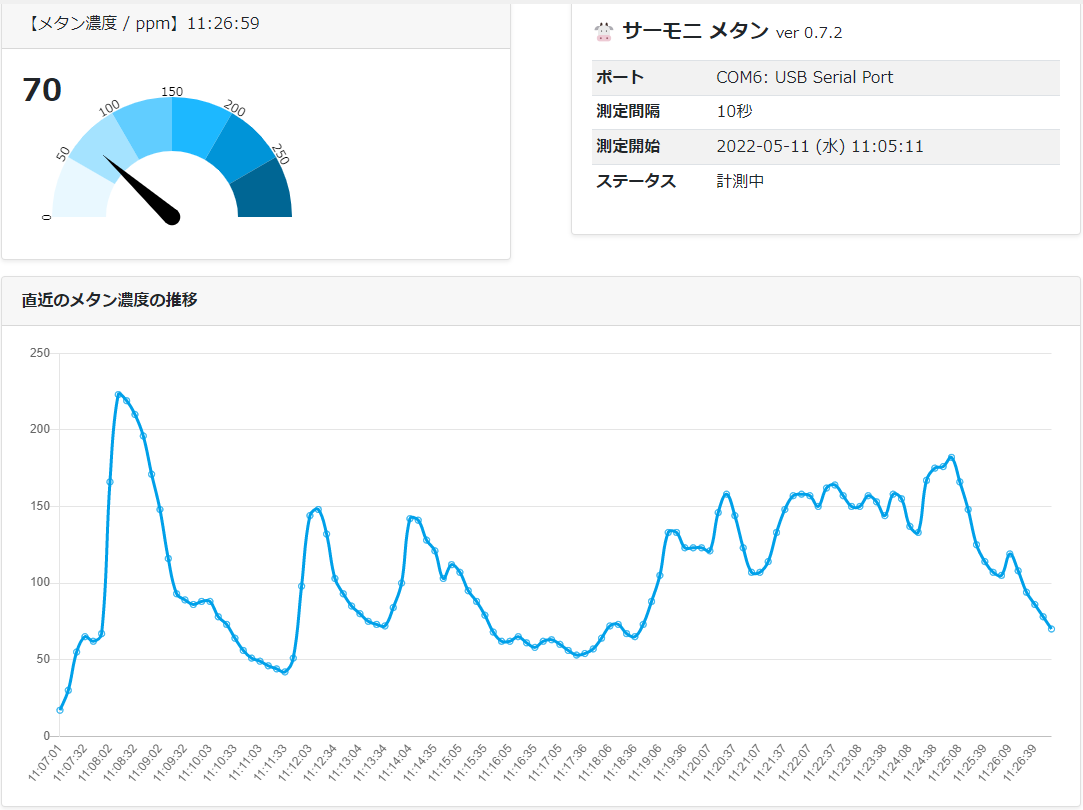Click the 測定開始 date and time value

pyautogui.click(x=819, y=147)
